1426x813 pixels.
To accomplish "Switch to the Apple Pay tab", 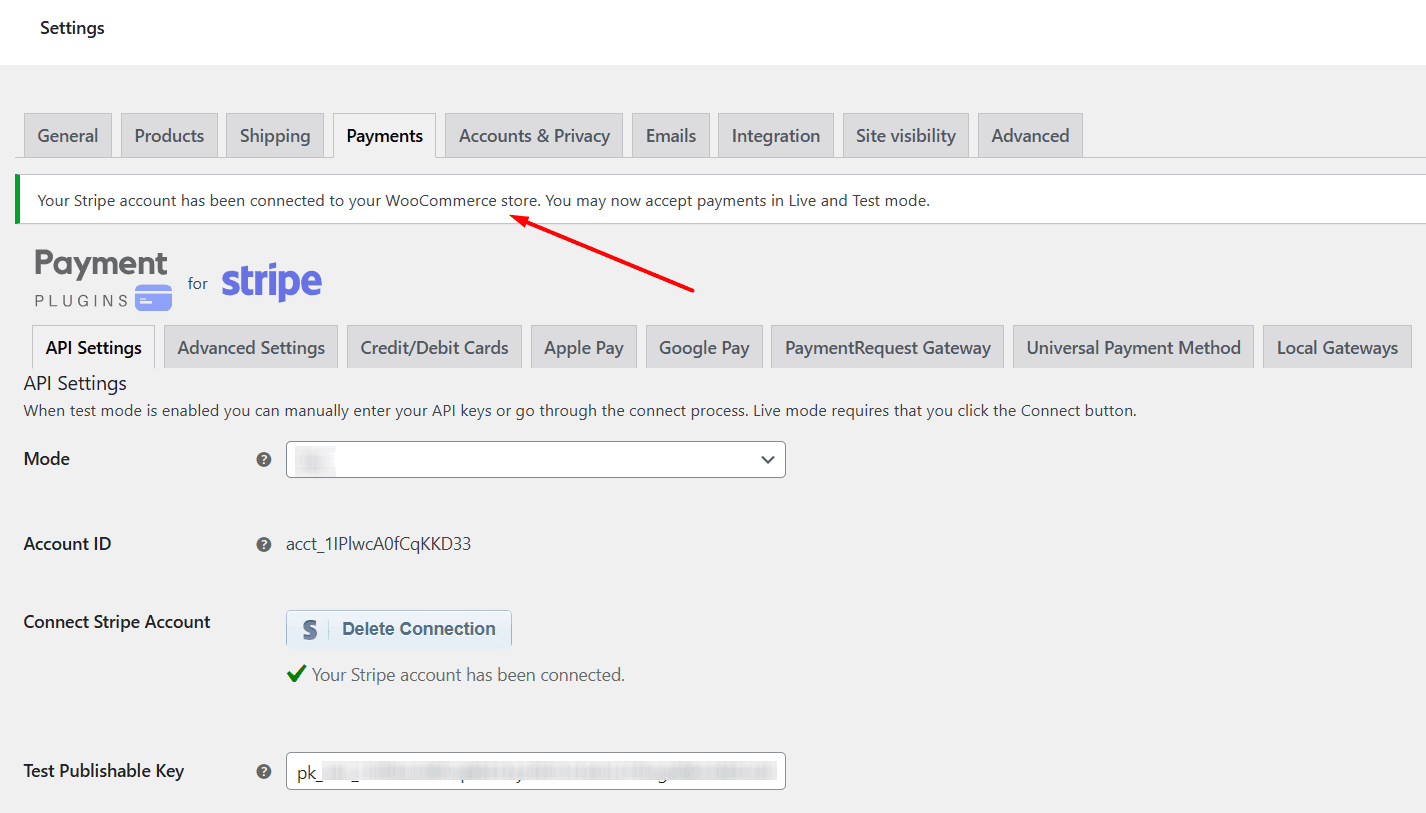I will [x=584, y=347].
